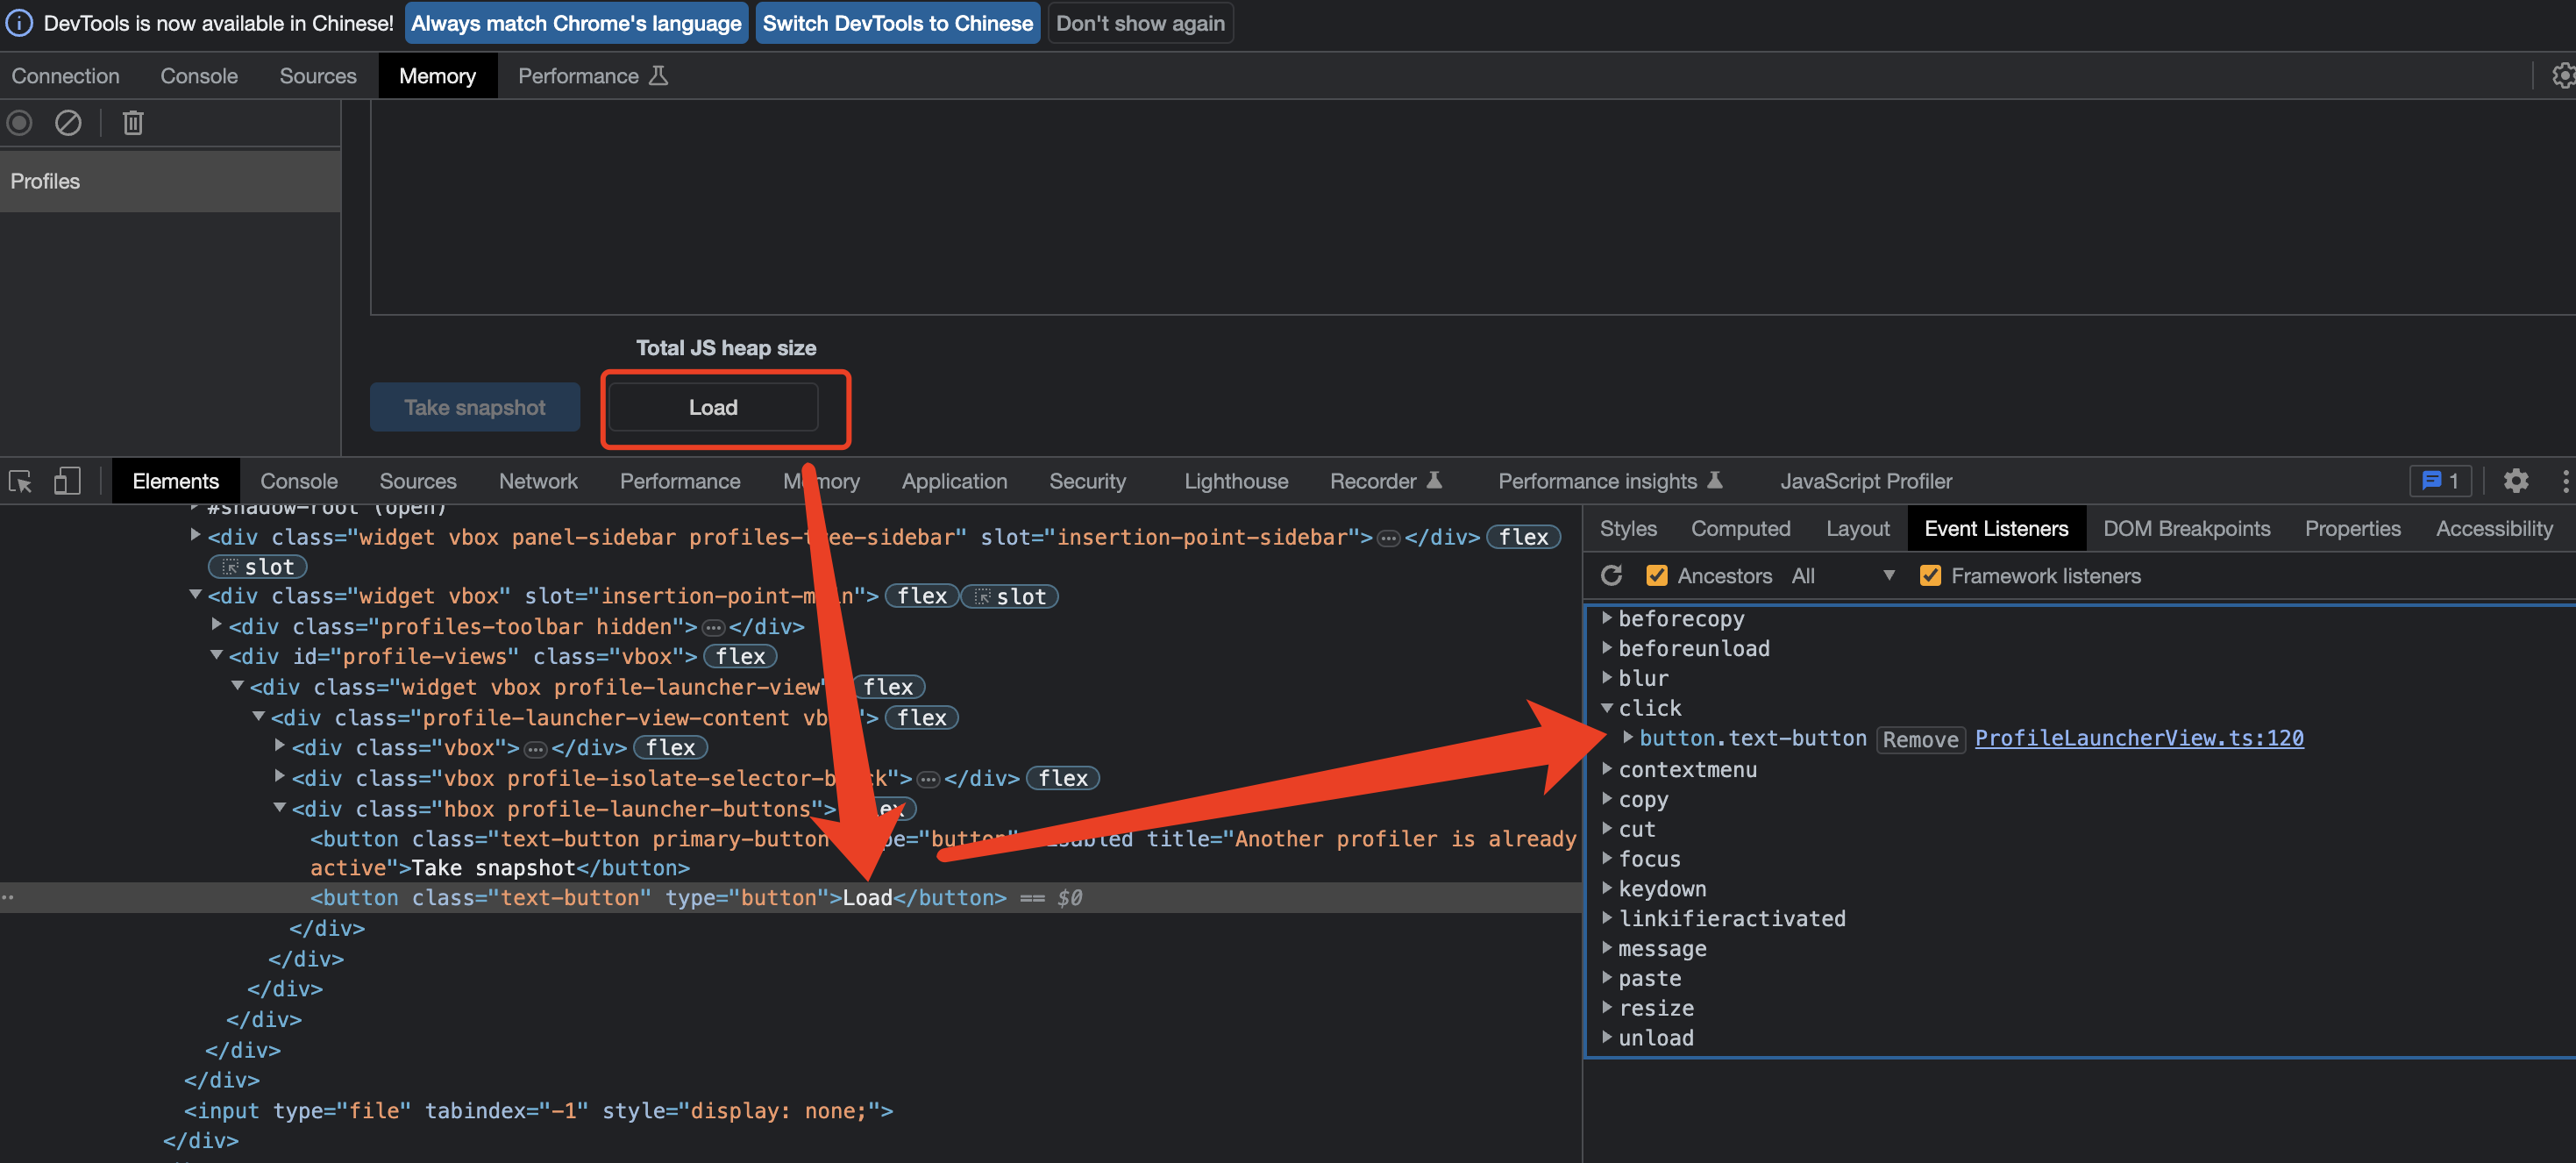
Task: Toggle the device emulation icon
Action: pyautogui.click(x=67, y=481)
